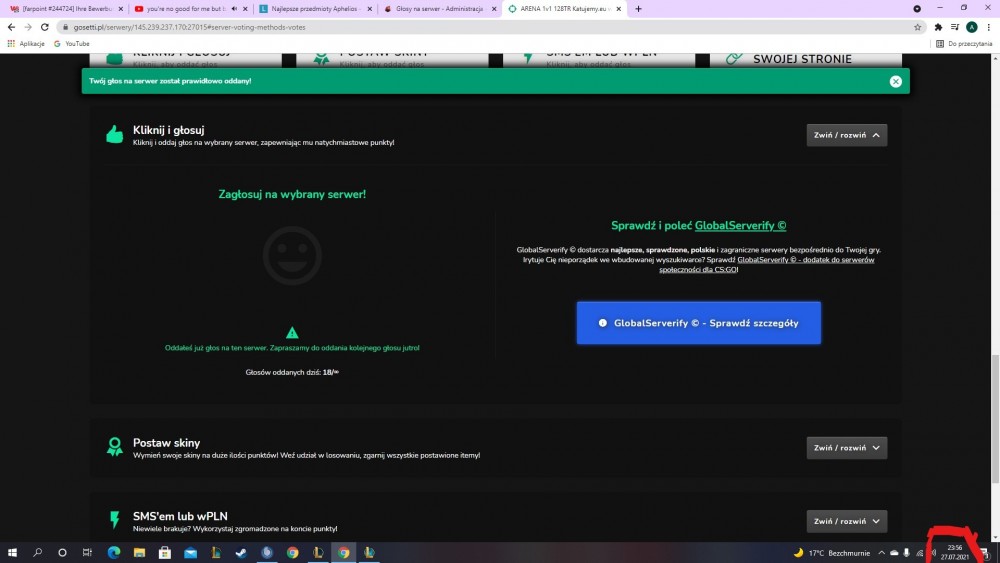Go back to the previous page
Screen dimensions: 1000x563
[11, 27]
